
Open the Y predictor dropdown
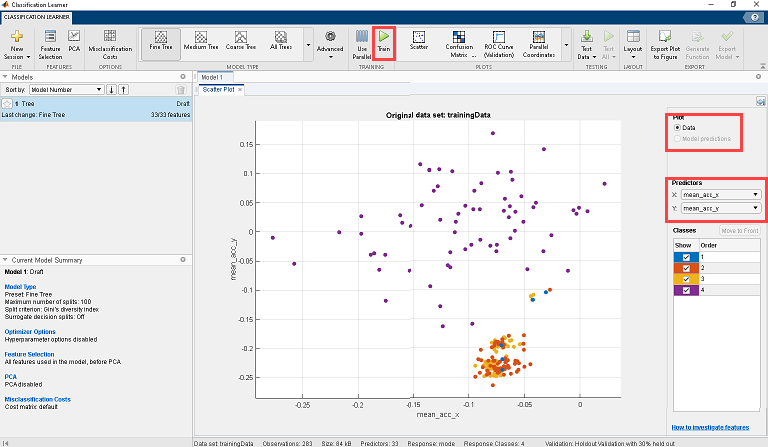pyautogui.click(x=720, y=208)
